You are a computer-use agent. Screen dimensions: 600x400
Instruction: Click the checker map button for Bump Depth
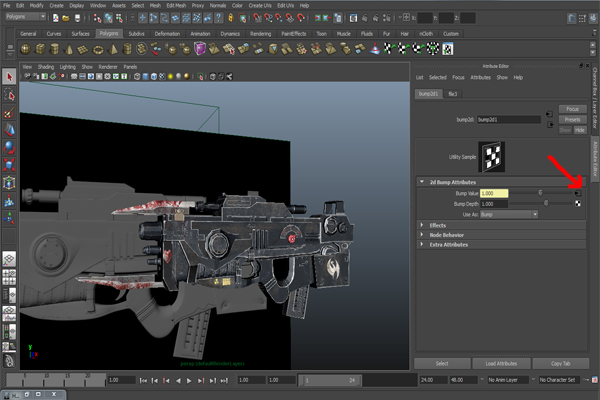click(578, 204)
